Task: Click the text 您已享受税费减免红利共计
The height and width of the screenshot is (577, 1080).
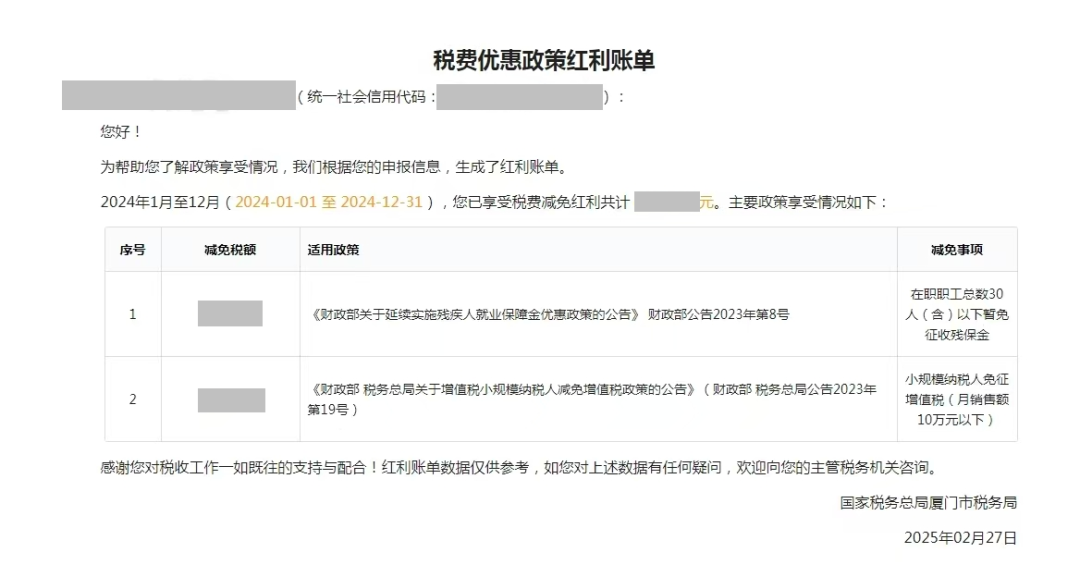Action: [541, 202]
